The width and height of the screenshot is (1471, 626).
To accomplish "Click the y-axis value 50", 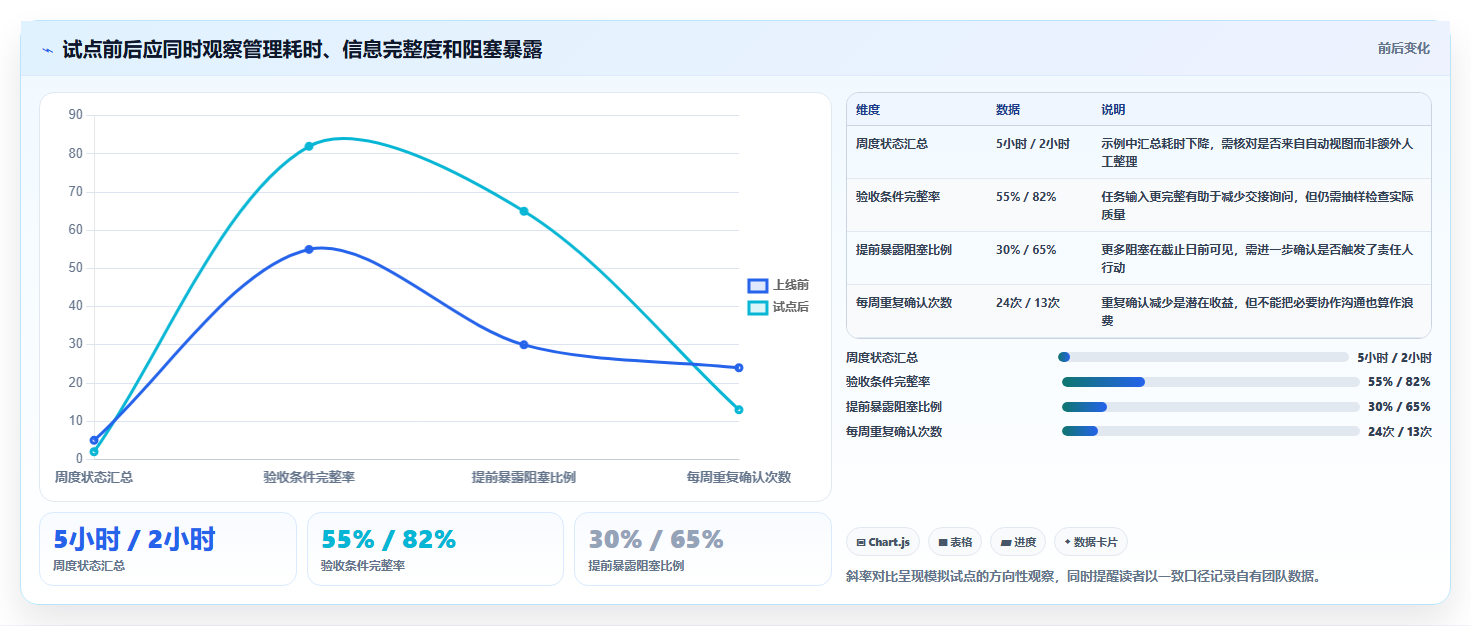I will pos(76,268).
